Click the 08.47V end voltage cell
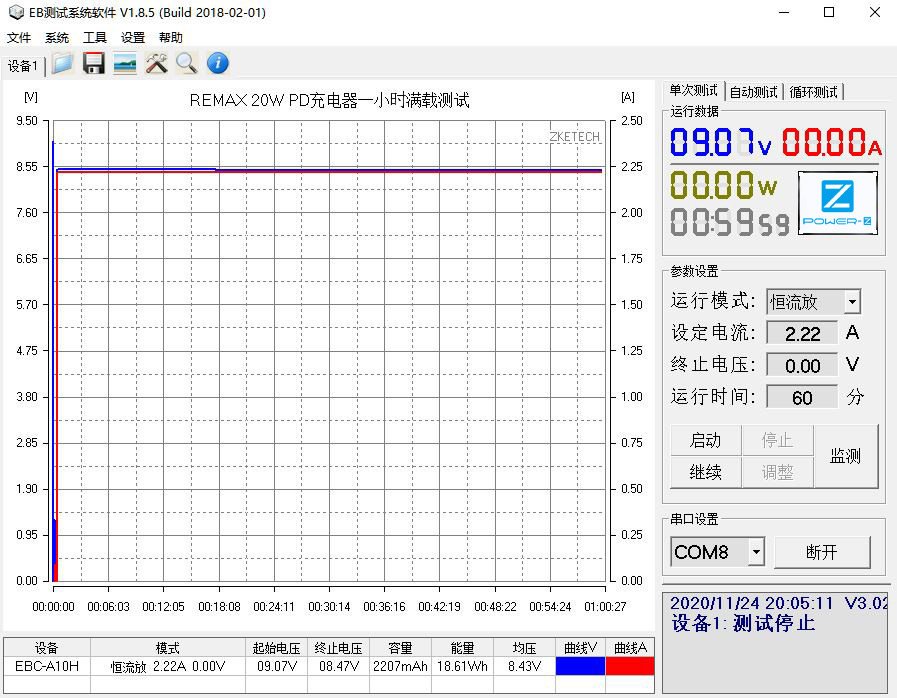Viewport: 897px width, 698px height. point(339,666)
